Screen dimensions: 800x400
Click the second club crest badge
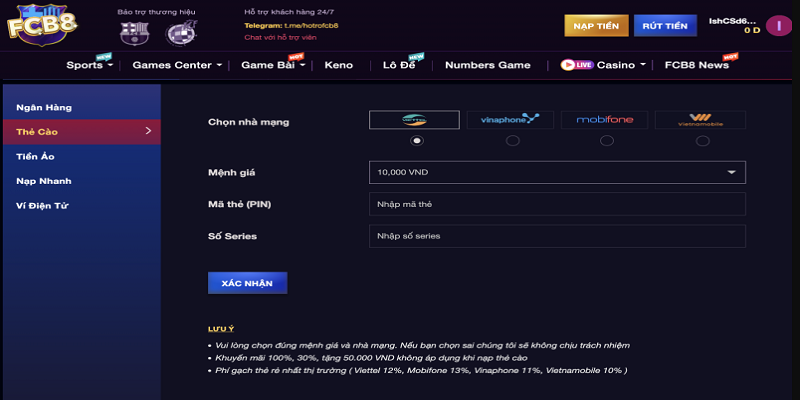(x=181, y=32)
